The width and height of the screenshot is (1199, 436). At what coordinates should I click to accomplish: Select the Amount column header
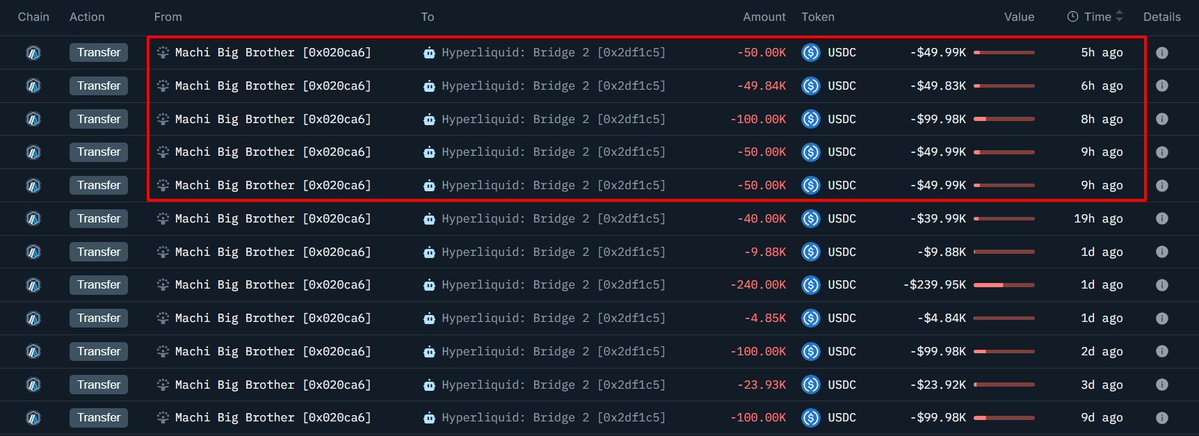pyautogui.click(x=764, y=17)
